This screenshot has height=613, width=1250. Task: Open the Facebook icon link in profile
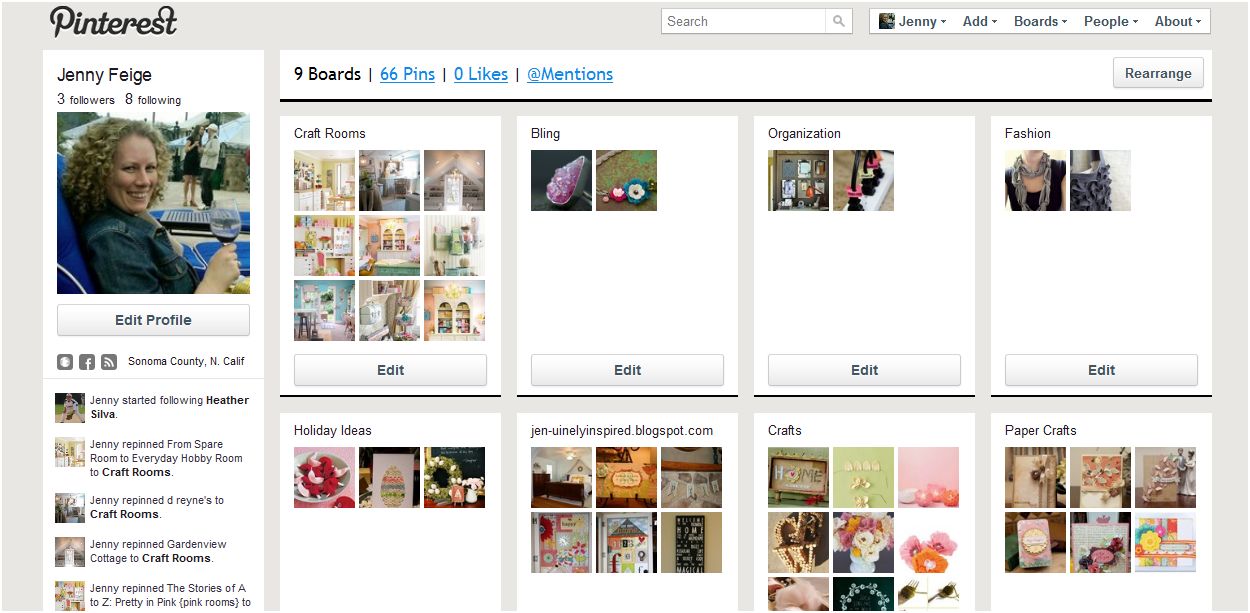click(87, 362)
